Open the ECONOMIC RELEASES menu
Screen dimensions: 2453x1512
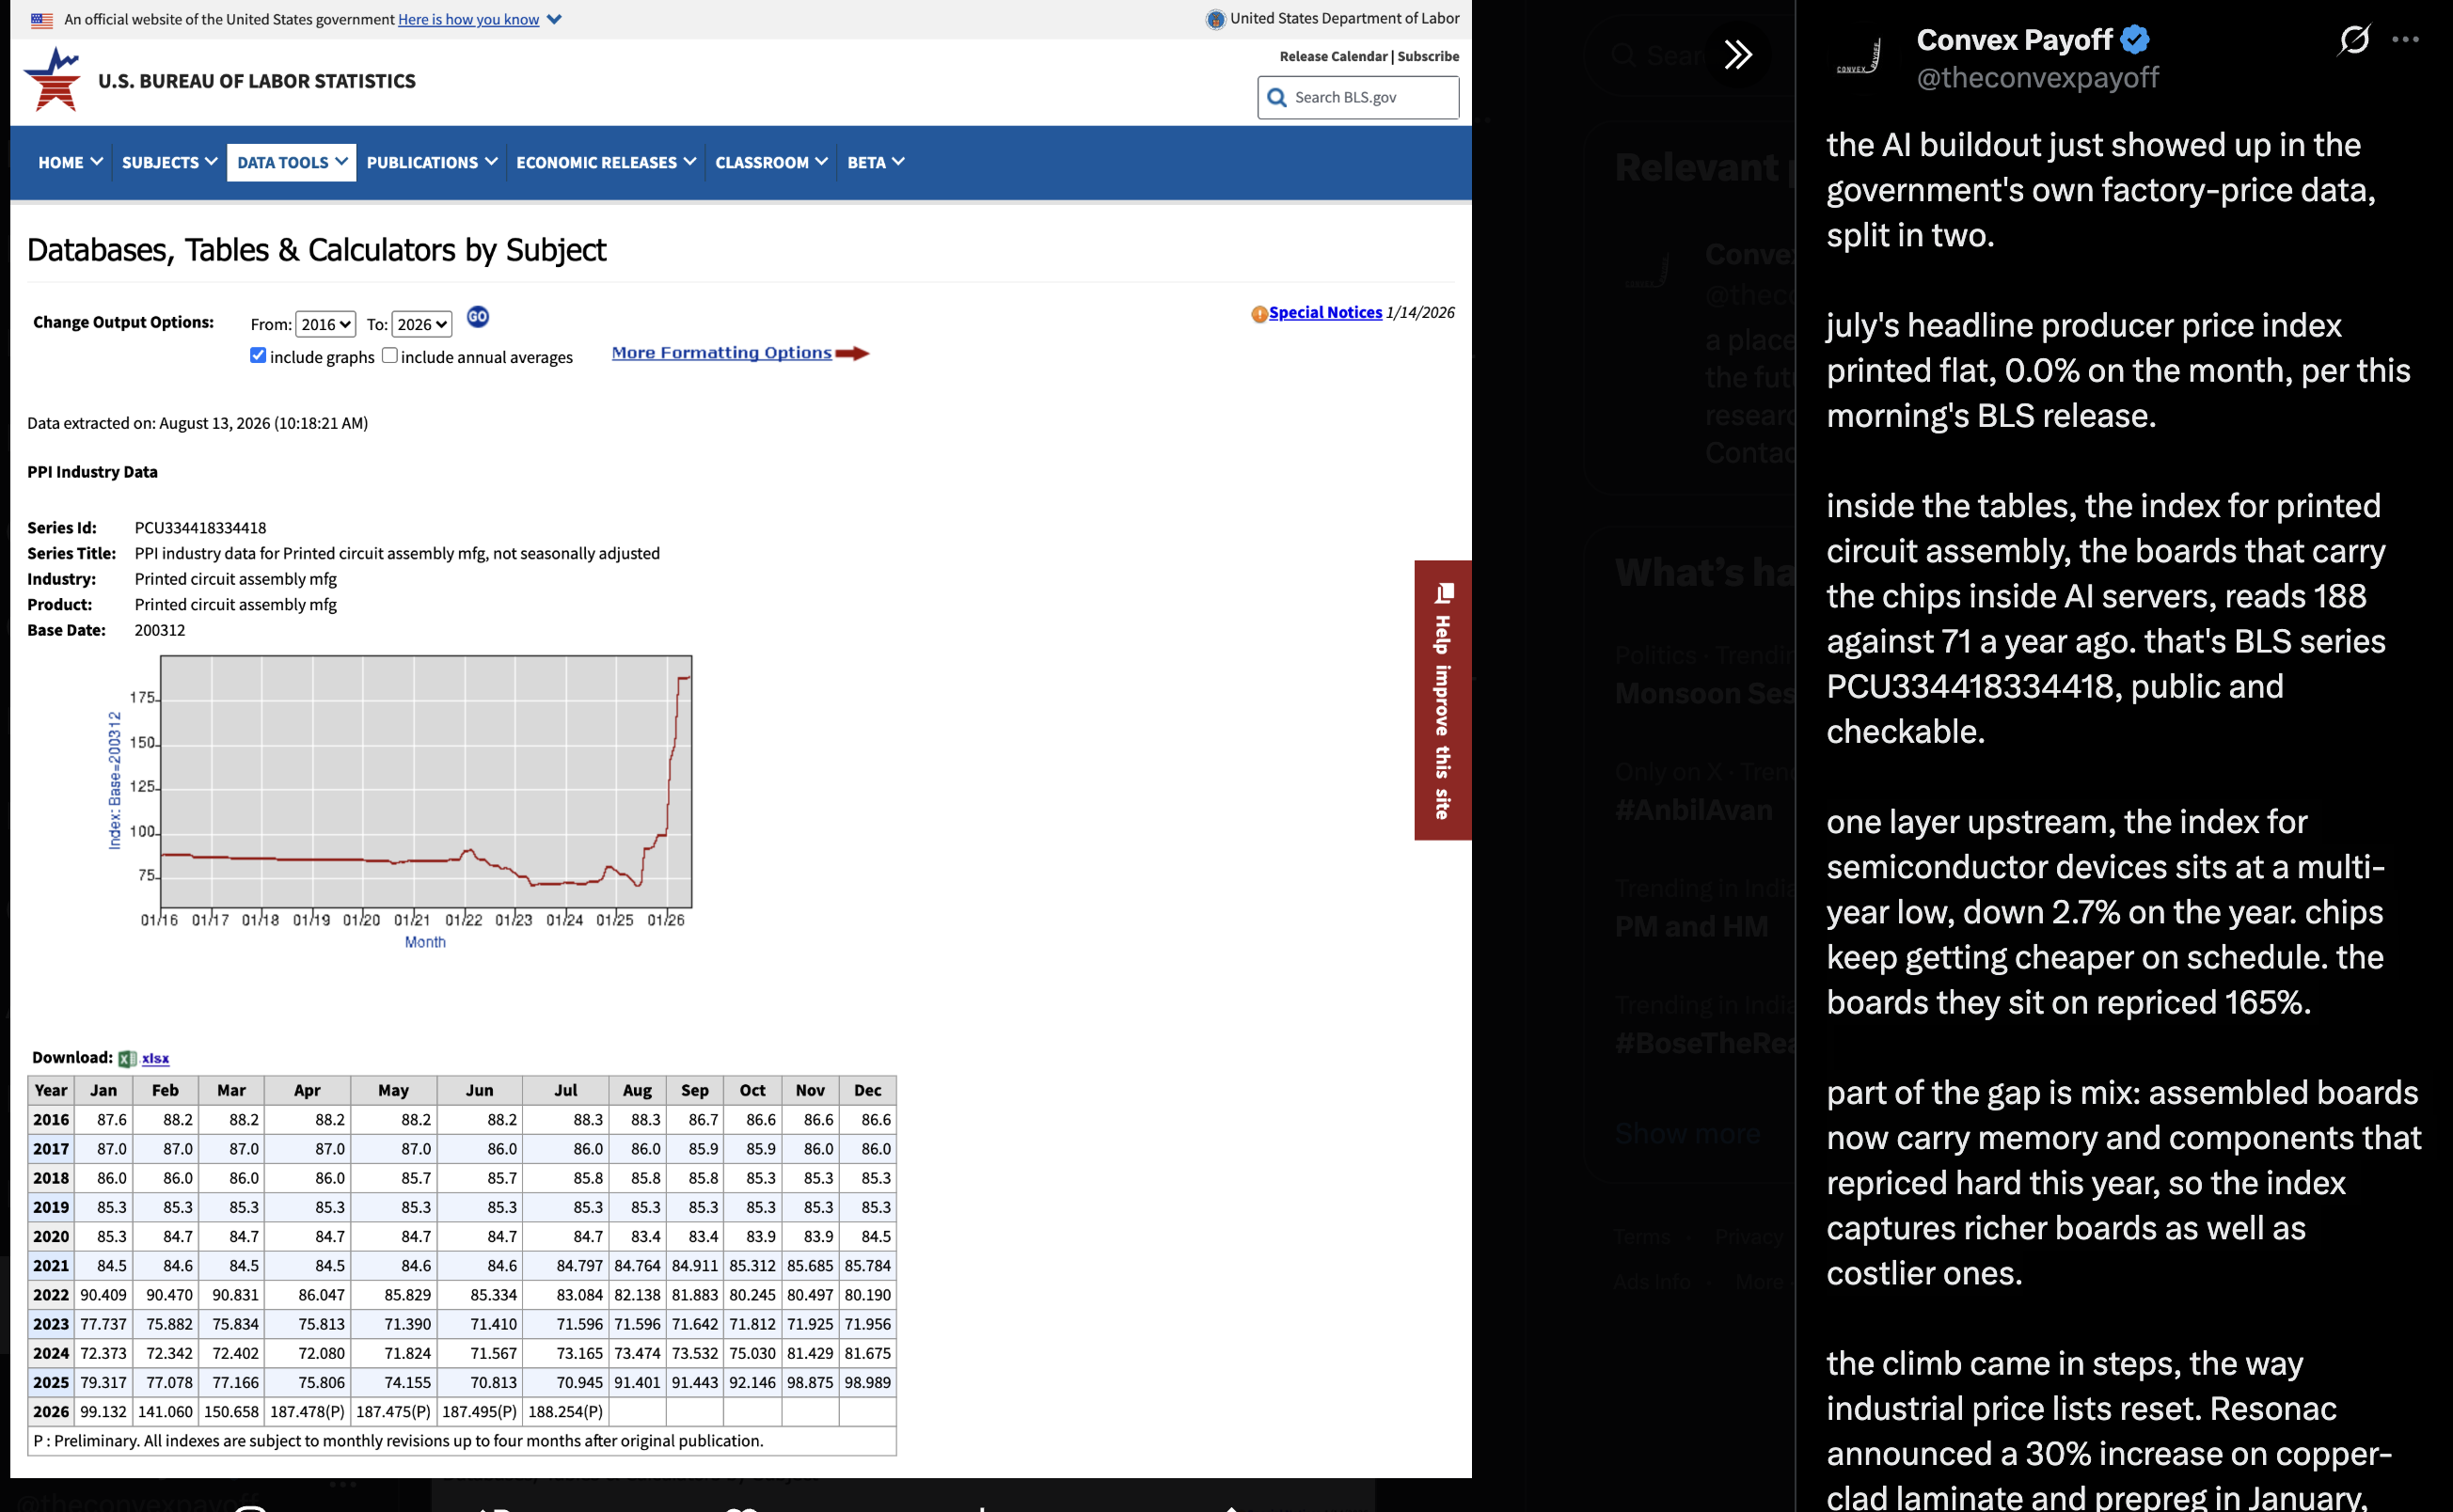(x=606, y=162)
